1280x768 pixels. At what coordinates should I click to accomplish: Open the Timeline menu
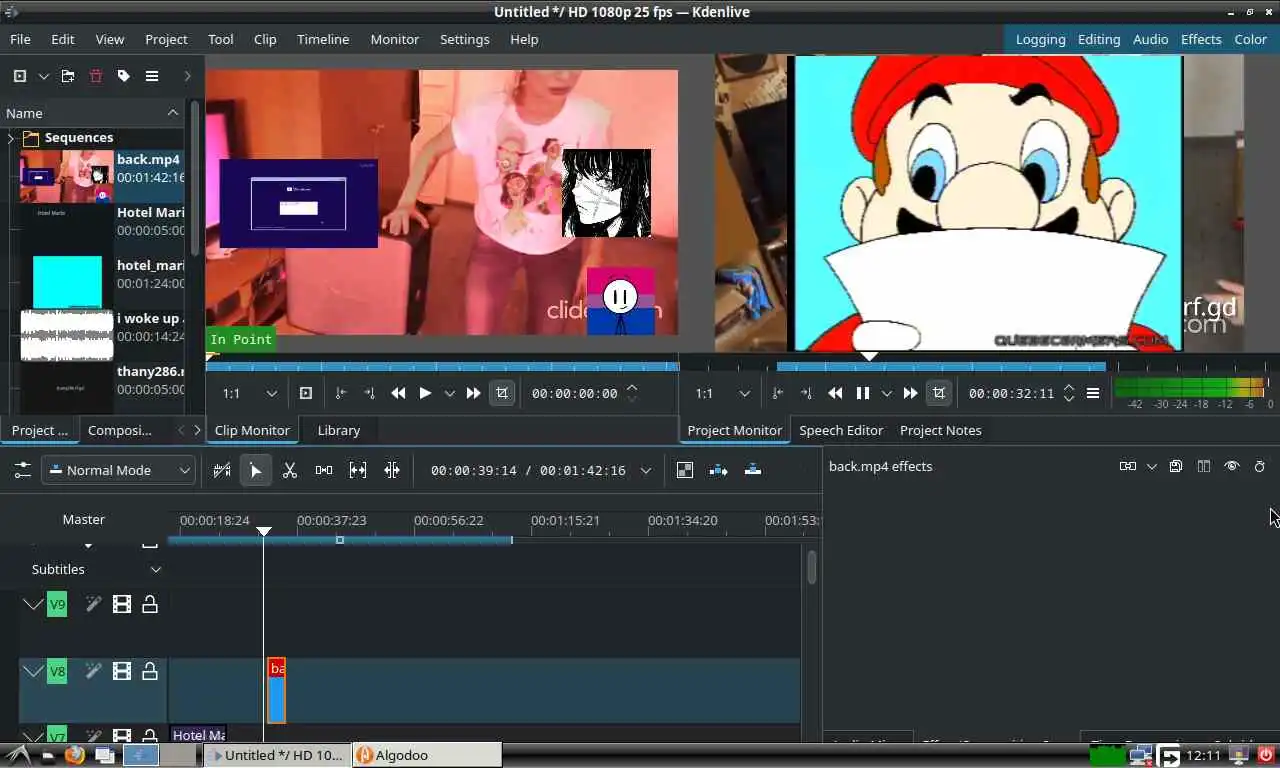click(x=323, y=39)
